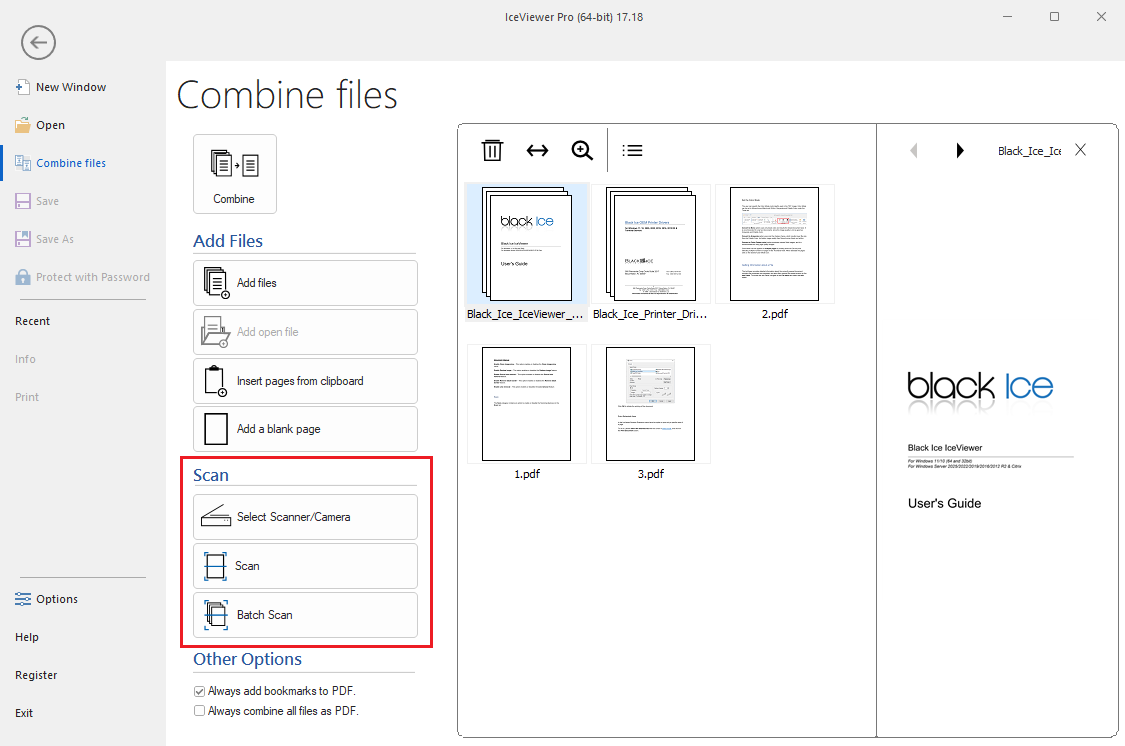Go to previous preview page arrow
The height and width of the screenshot is (746, 1125).
913,150
